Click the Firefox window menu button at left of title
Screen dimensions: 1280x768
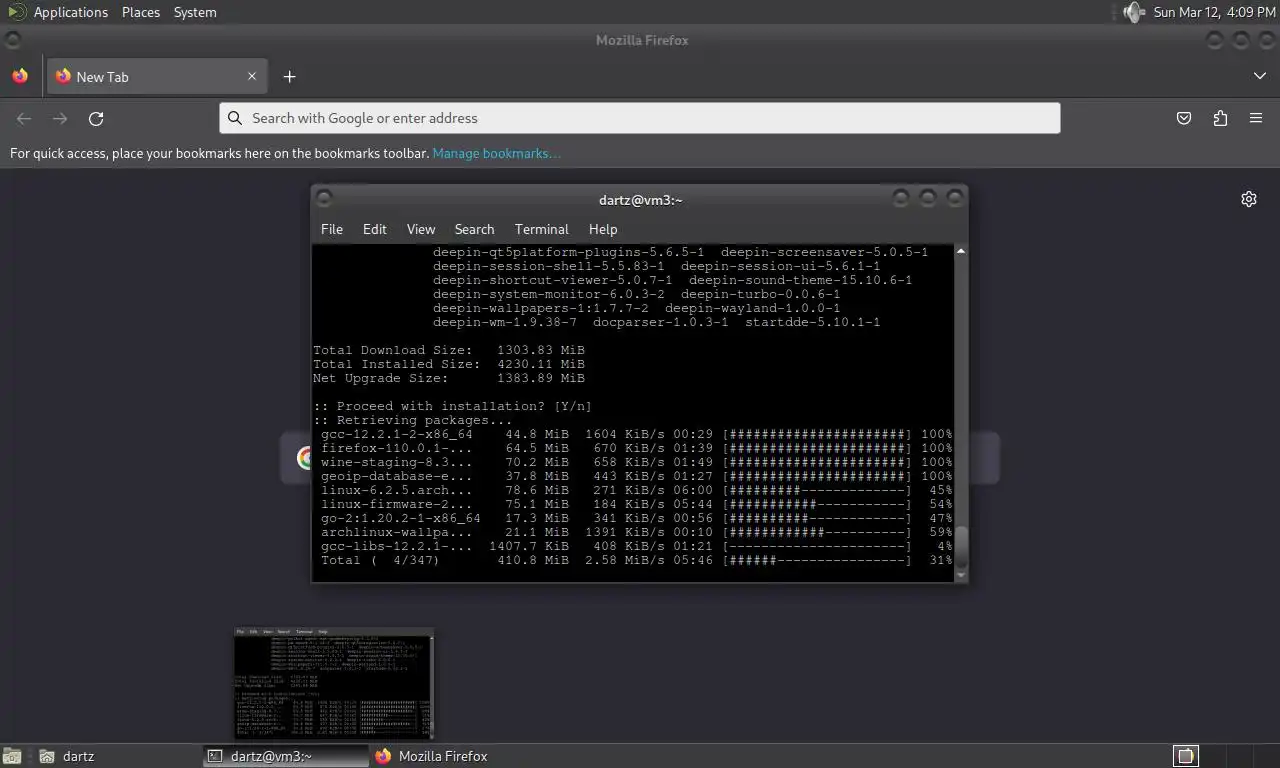pyautogui.click(x=12, y=40)
